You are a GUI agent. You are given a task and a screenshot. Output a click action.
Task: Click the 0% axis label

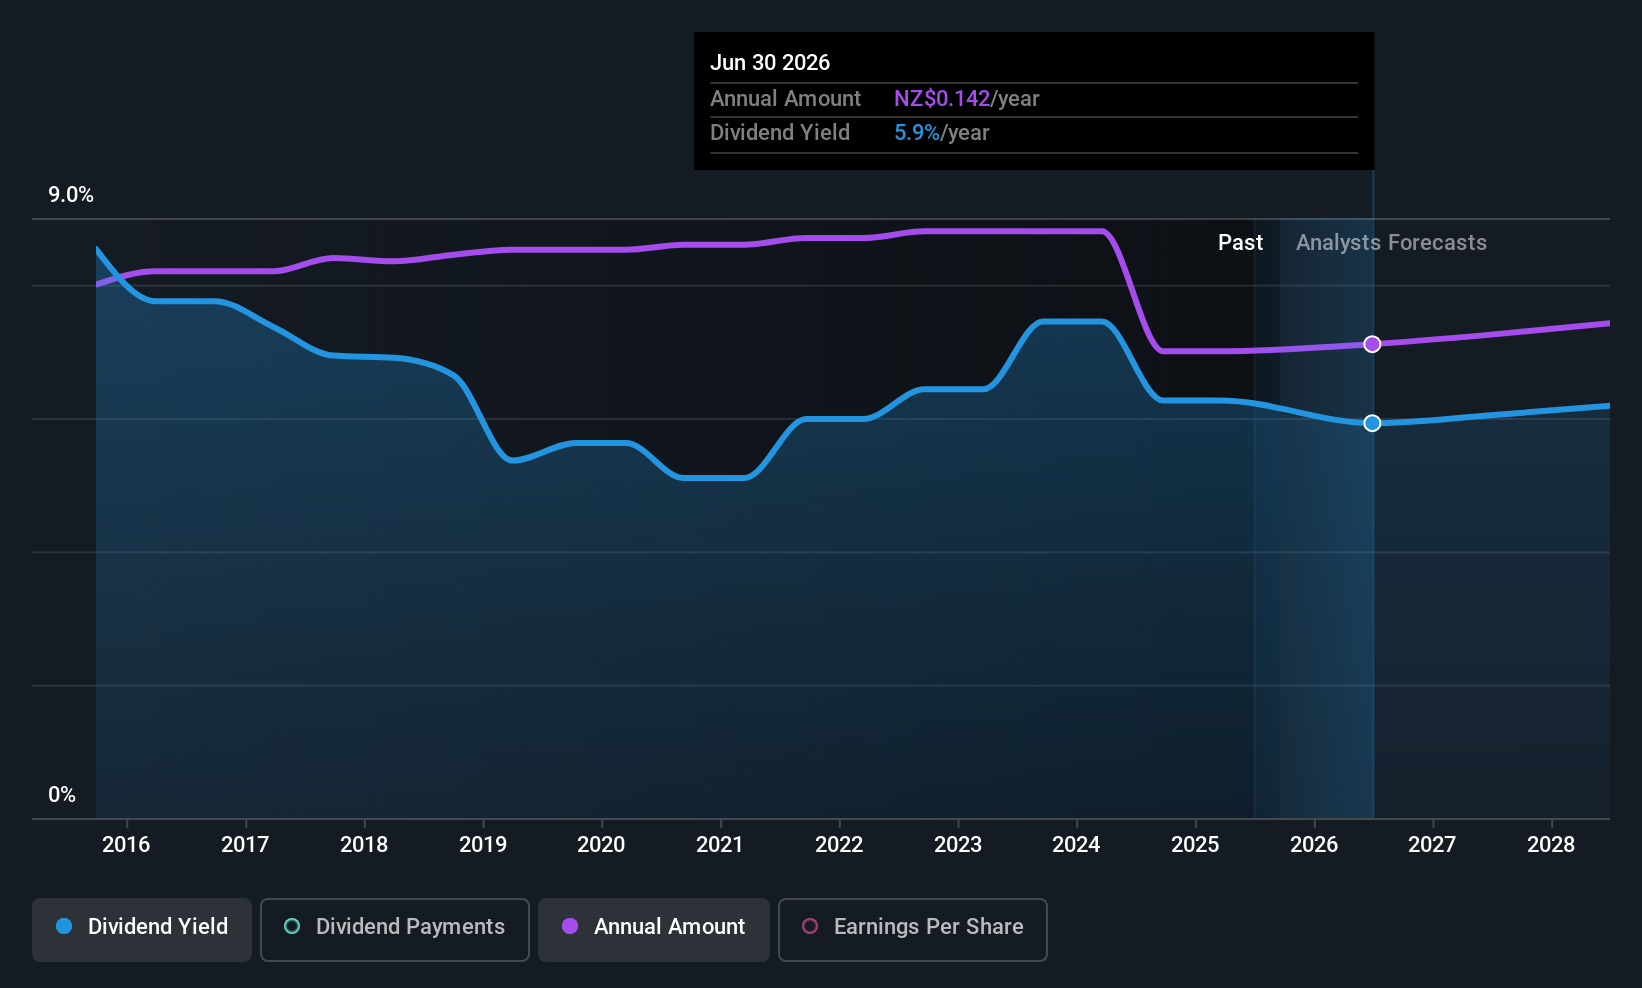pyautogui.click(x=62, y=795)
